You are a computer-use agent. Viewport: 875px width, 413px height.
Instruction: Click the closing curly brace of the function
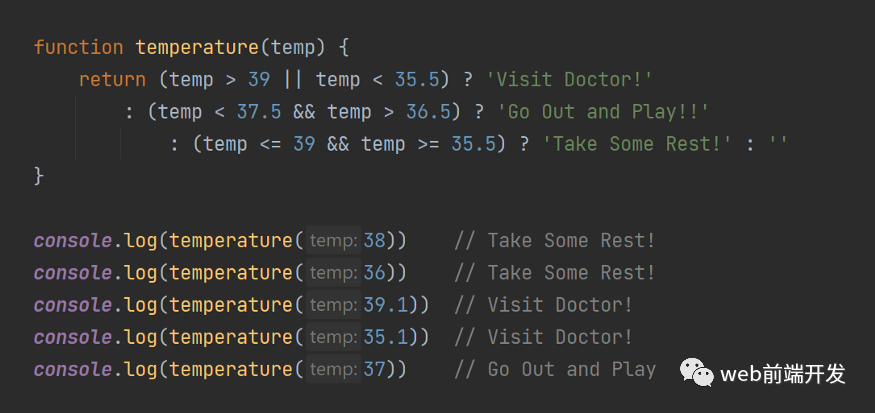tap(39, 176)
